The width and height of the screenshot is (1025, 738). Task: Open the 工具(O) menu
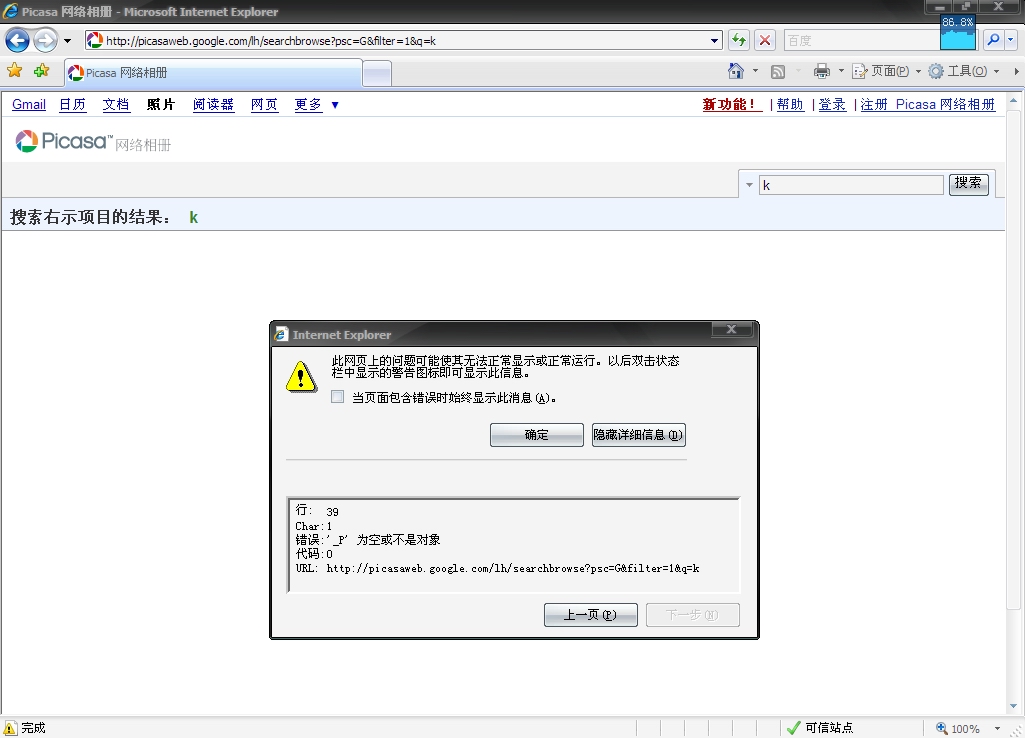(964, 71)
